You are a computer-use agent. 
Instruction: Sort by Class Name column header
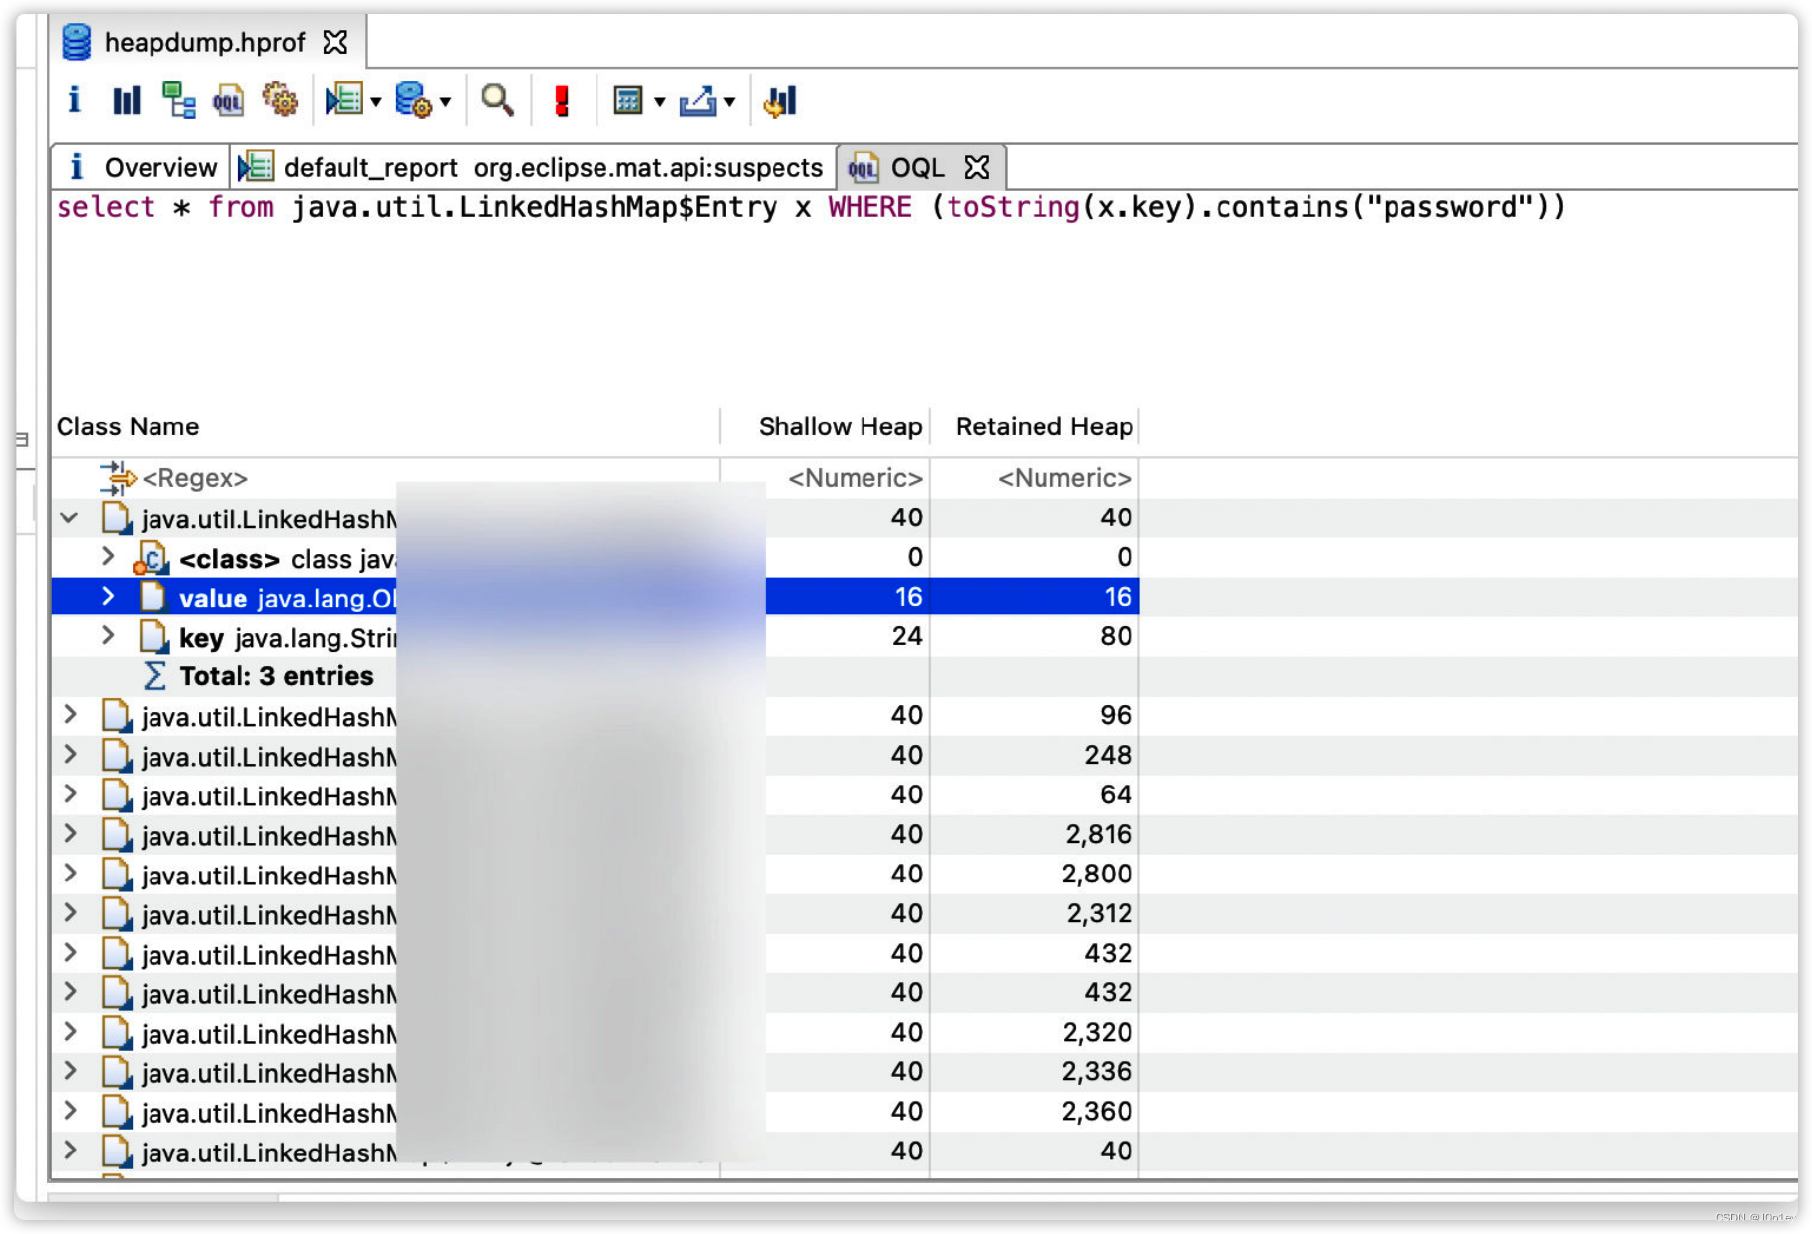coord(386,427)
